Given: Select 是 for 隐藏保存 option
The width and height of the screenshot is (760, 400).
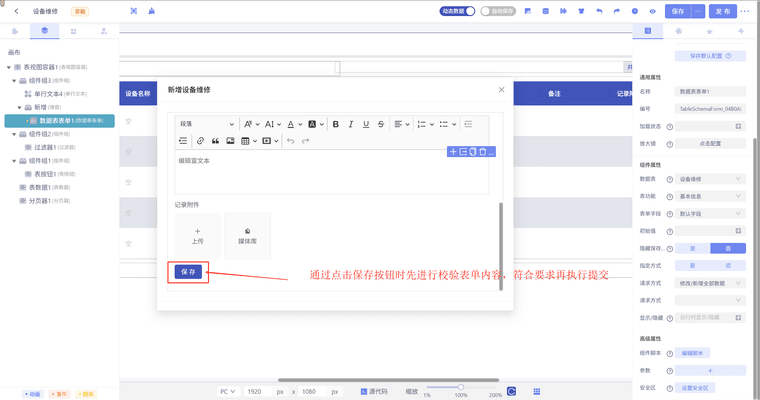Looking at the screenshot, I should [x=693, y=248].
